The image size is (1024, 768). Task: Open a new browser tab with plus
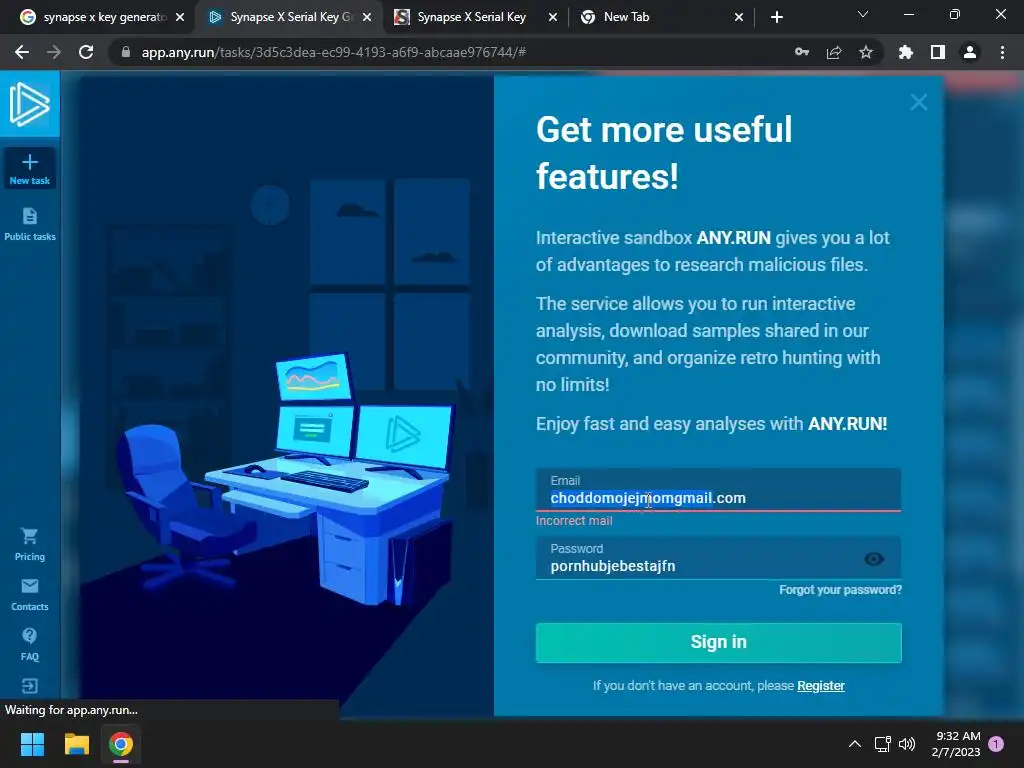pyautogui.click(x=776, y=17)
